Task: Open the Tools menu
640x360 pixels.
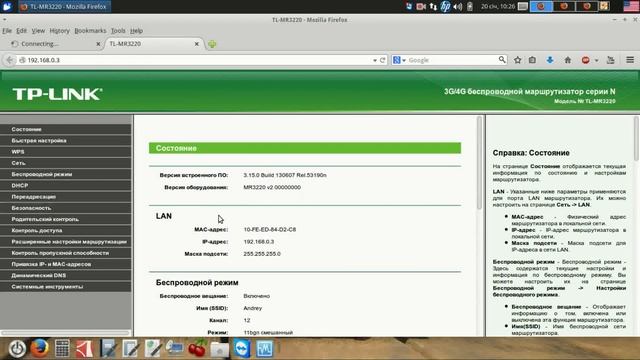Action: (118, 31)
